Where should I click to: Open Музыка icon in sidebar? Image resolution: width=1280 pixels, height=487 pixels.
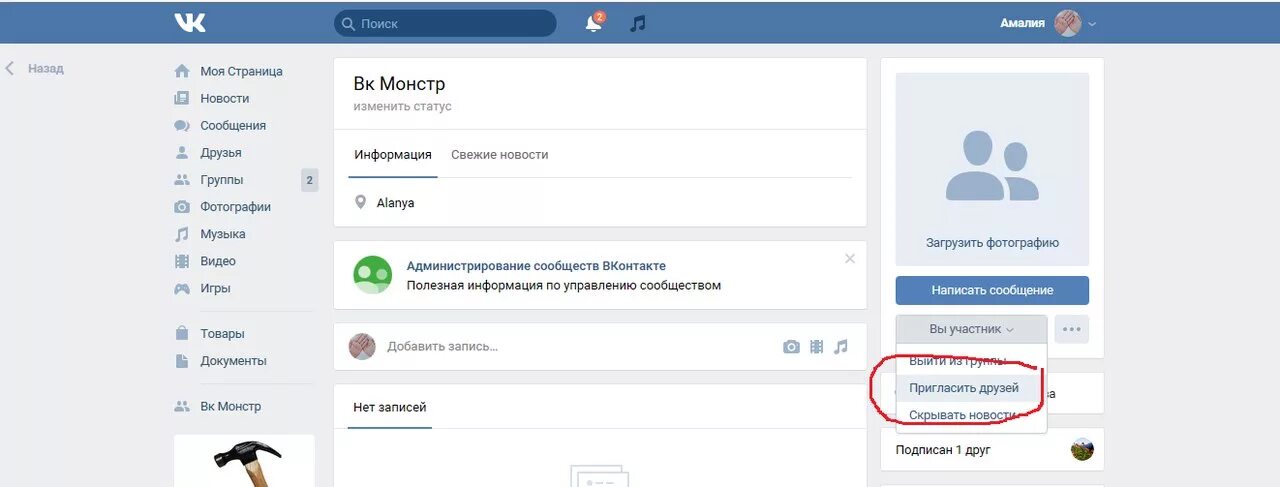point(182,234)
